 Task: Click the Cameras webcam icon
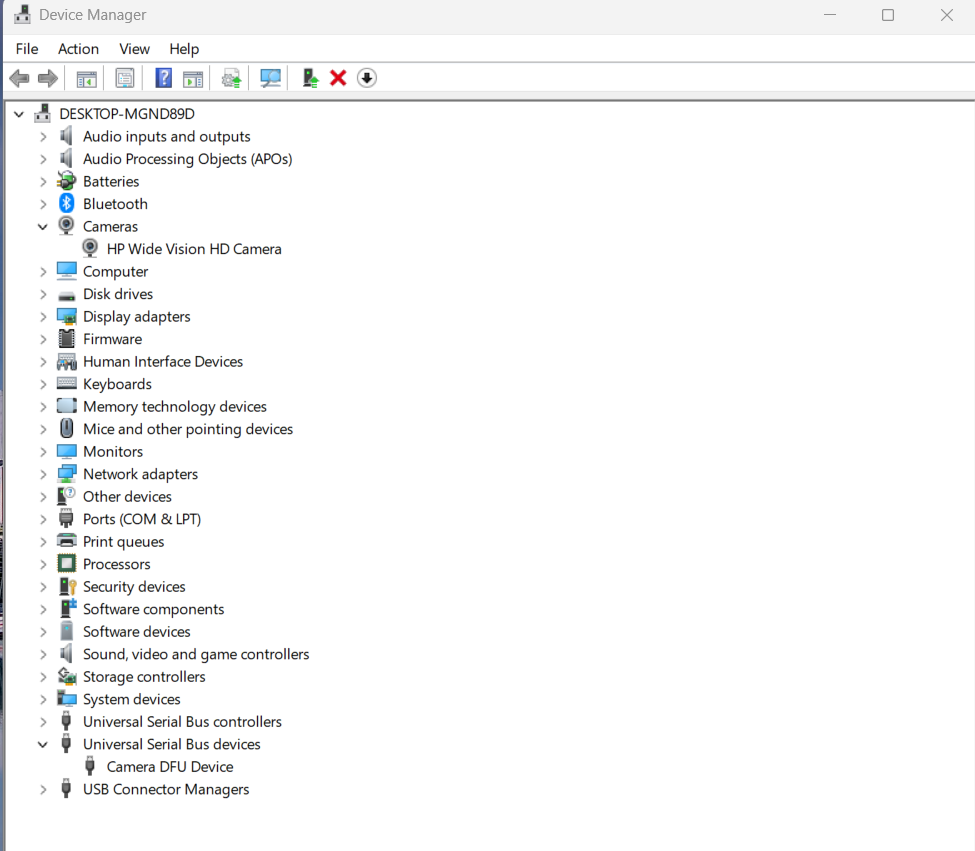point(67,226)
